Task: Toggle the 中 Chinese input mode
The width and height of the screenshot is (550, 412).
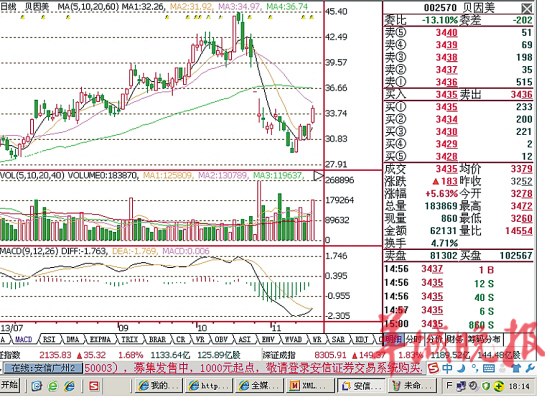Action: click(447, 368)
